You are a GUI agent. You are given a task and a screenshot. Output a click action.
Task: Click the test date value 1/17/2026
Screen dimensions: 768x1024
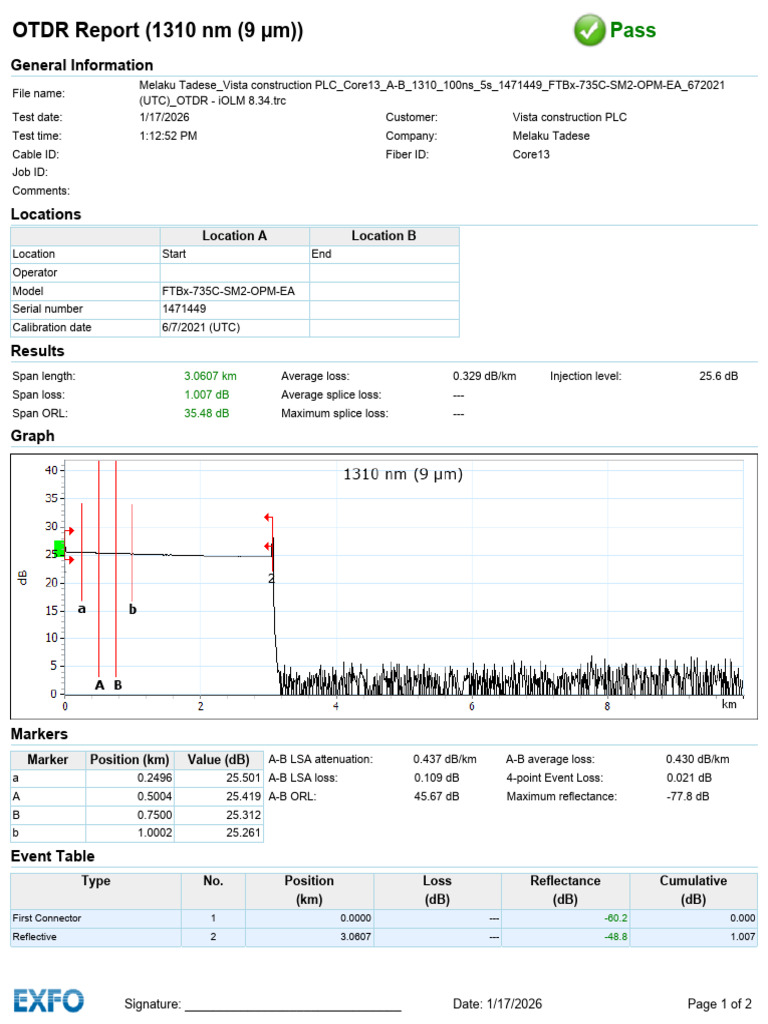tap(164, 118)
